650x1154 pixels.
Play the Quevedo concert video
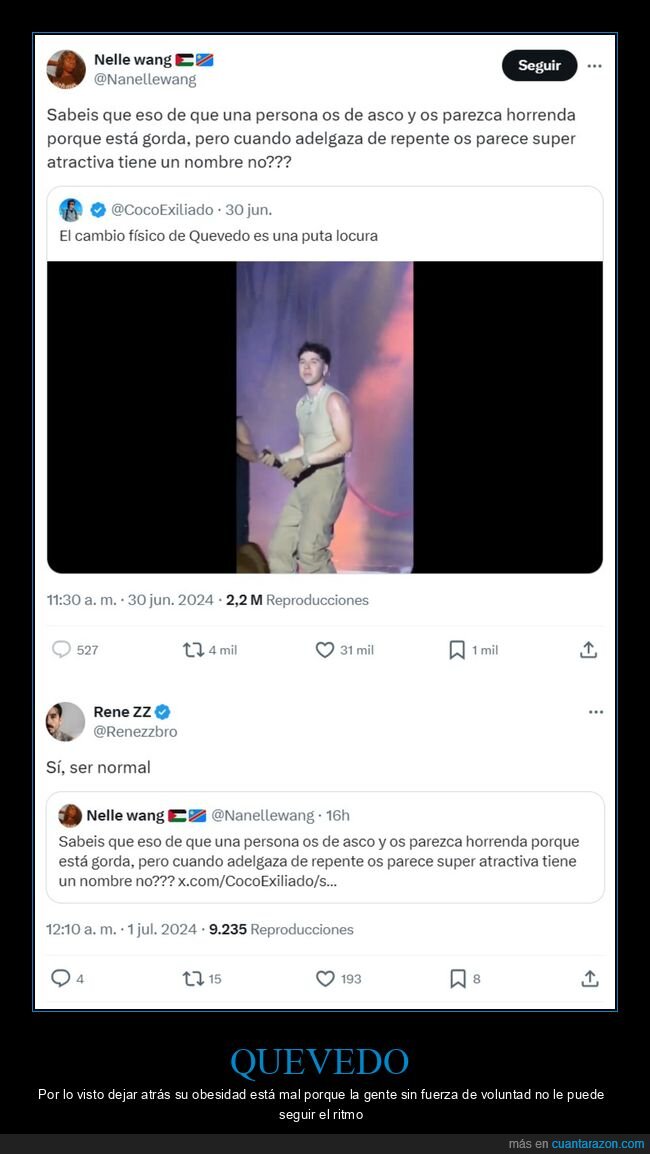[325, 417]
